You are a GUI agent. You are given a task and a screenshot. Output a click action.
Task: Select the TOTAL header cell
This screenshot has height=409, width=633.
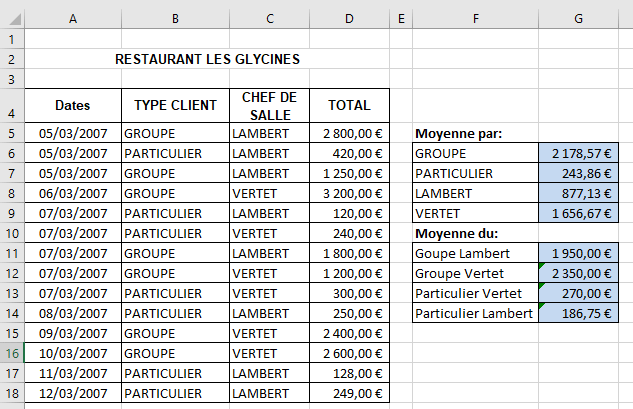point(348,105)
